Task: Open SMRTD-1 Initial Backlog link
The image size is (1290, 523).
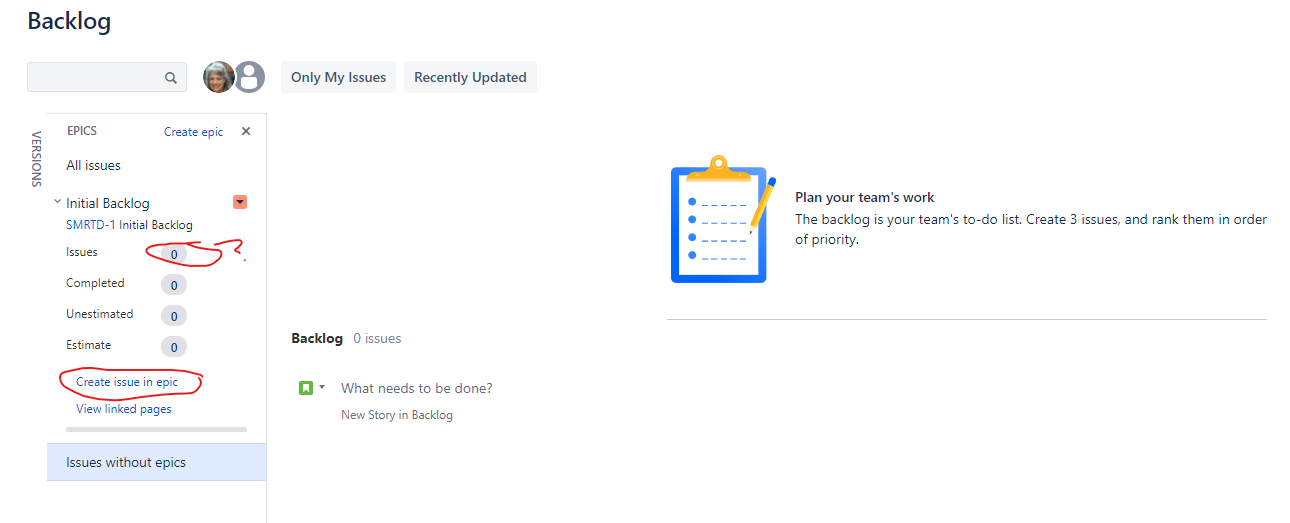Action: click(129, 225)
